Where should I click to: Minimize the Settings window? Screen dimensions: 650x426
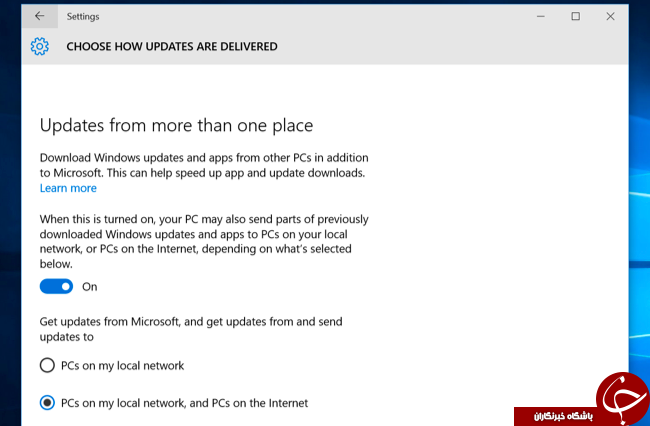click(541, 17)
